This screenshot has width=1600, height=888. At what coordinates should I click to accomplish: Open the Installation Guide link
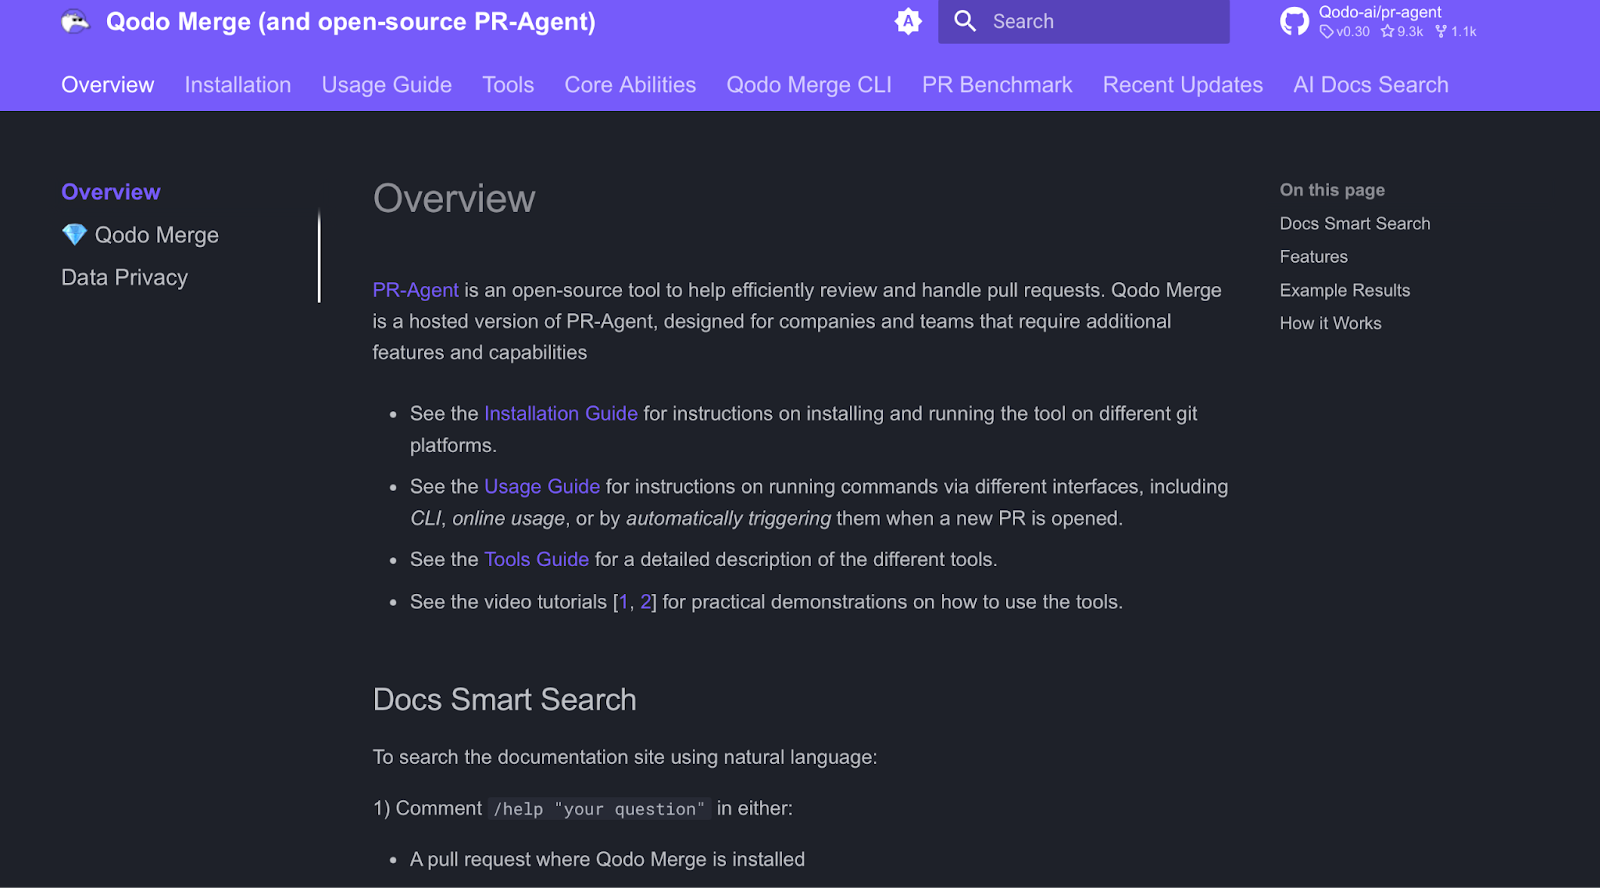click(x=561, y=413)
